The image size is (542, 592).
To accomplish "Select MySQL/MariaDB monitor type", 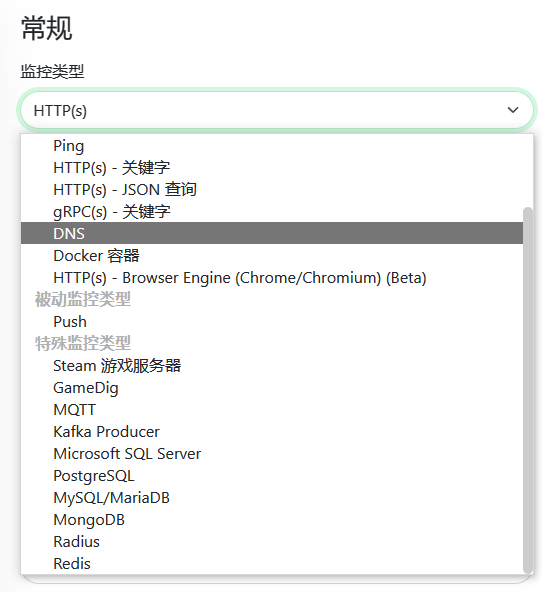I will [272, 498].
